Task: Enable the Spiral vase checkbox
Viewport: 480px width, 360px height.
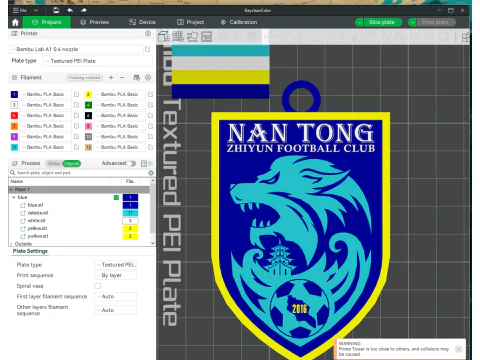Action: click(x=98, y=286)
